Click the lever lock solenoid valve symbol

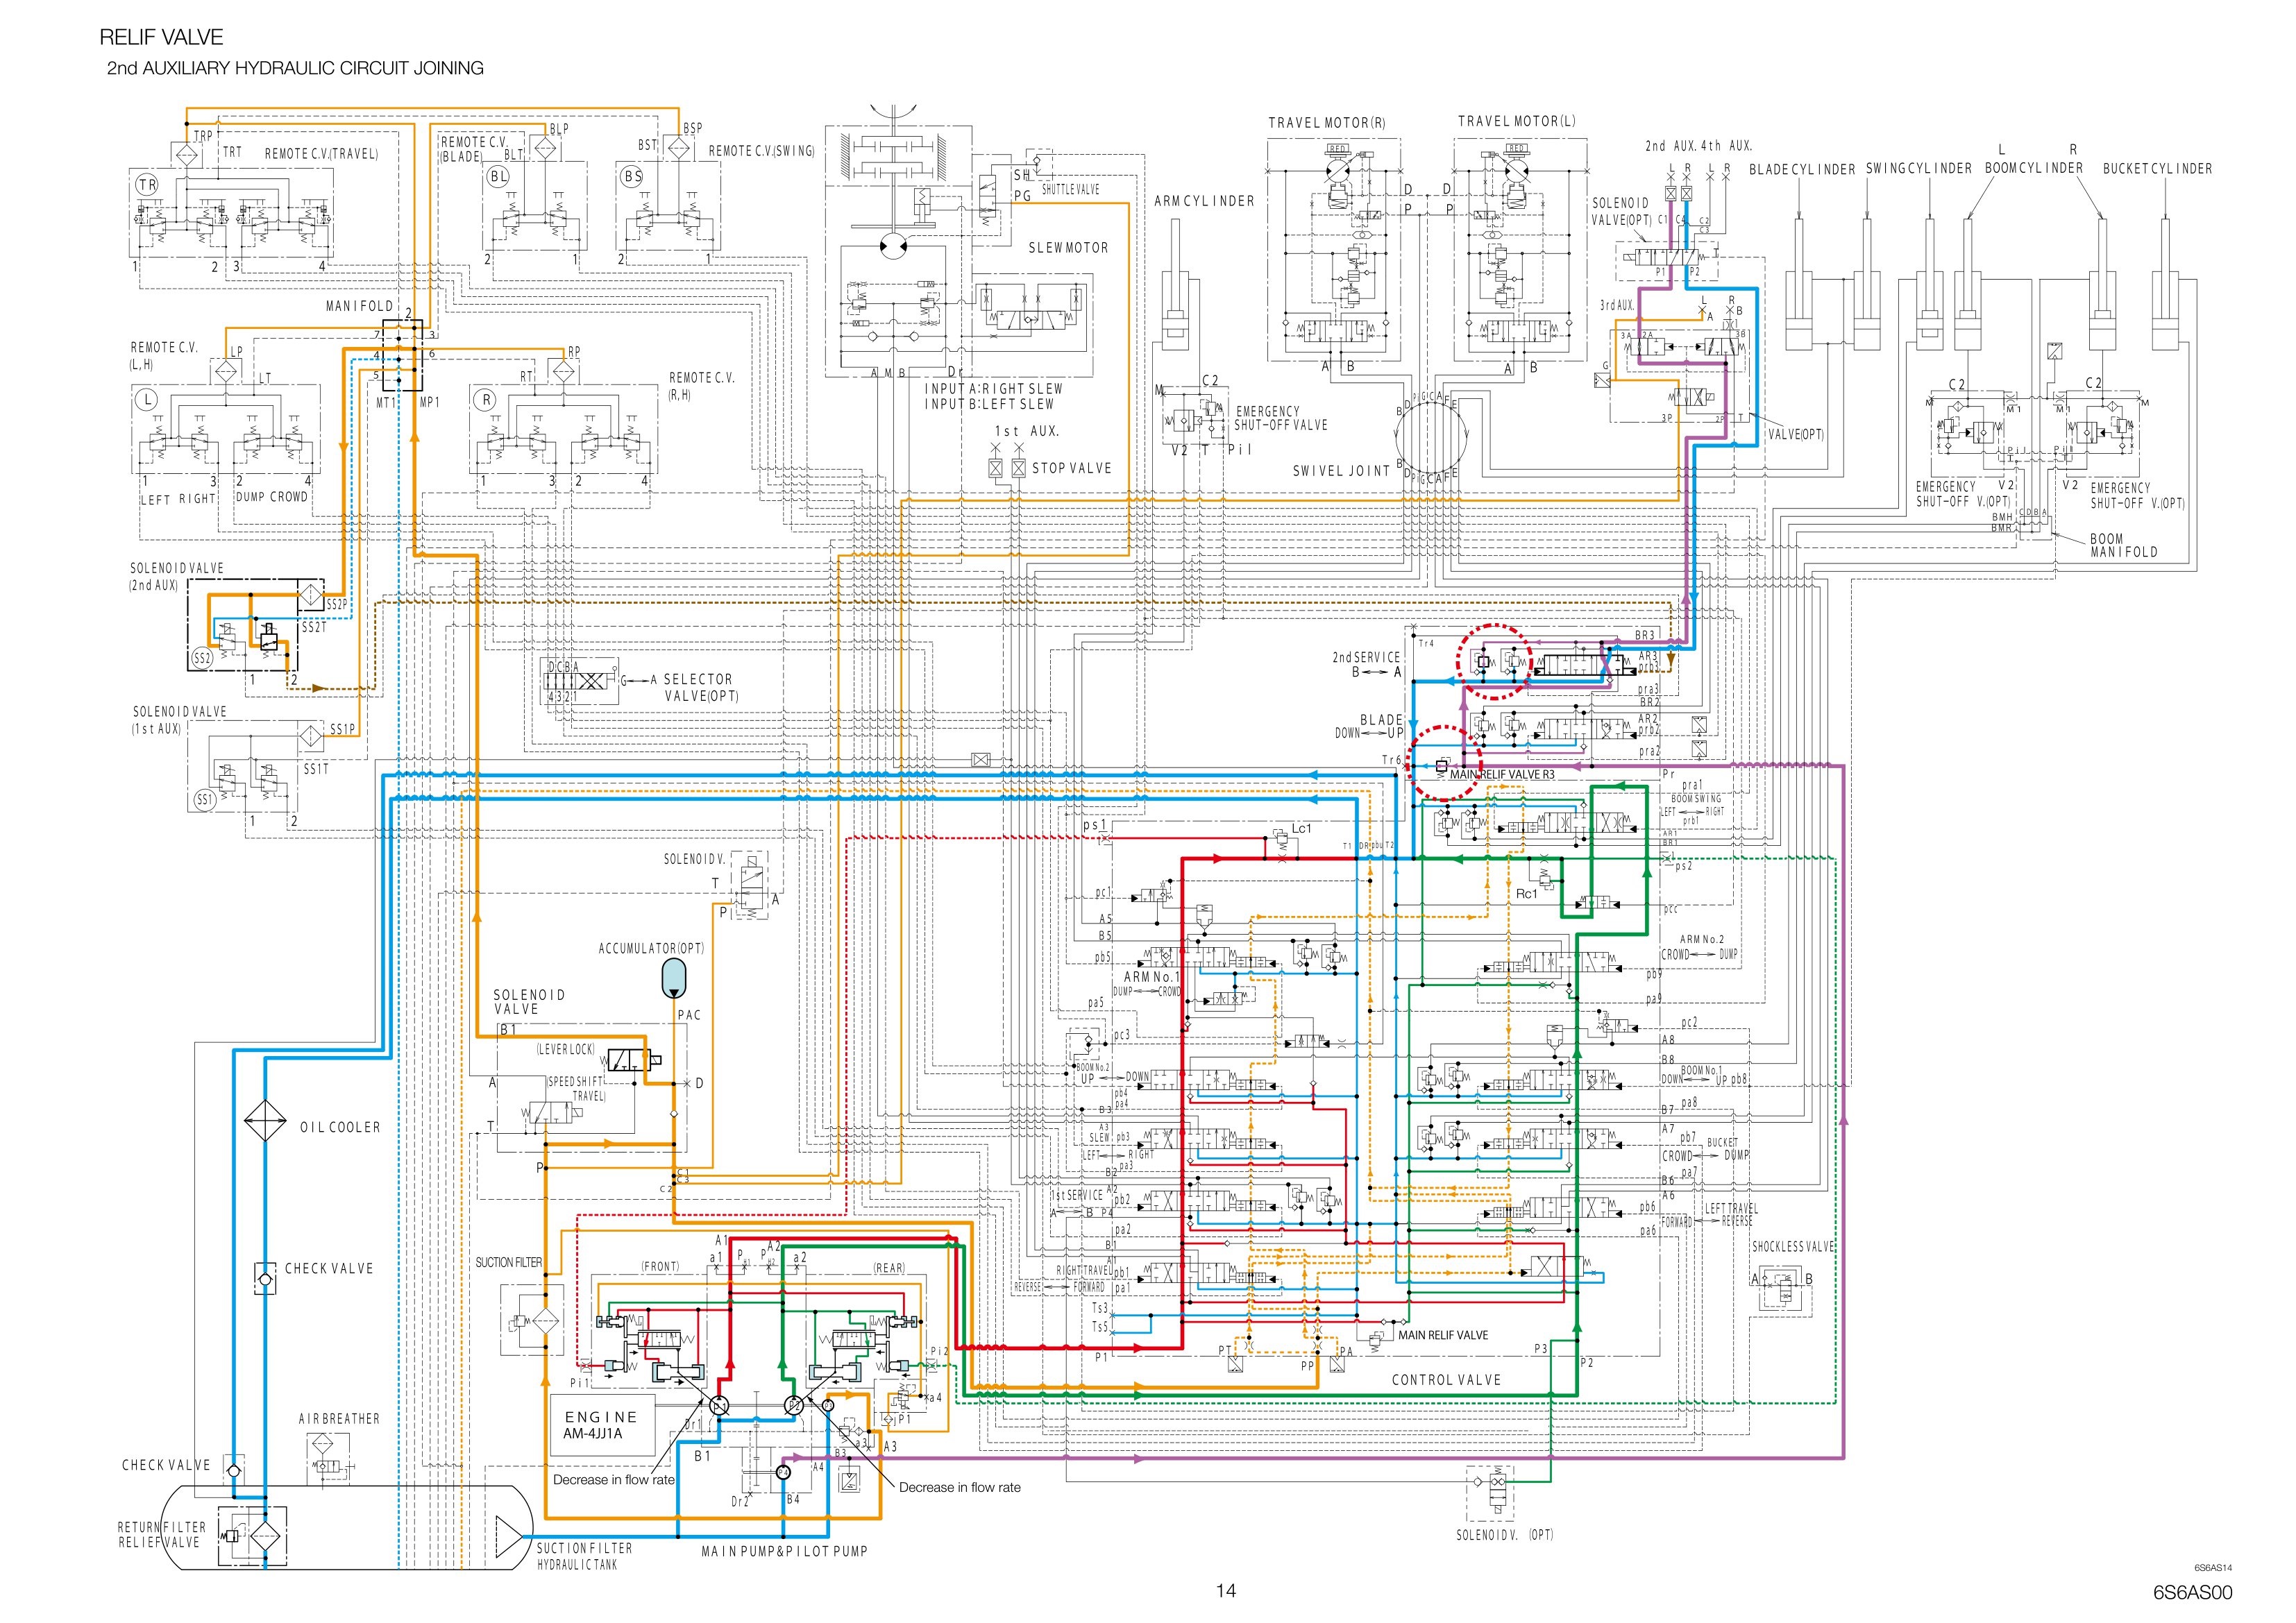(x=633, y=1060)
